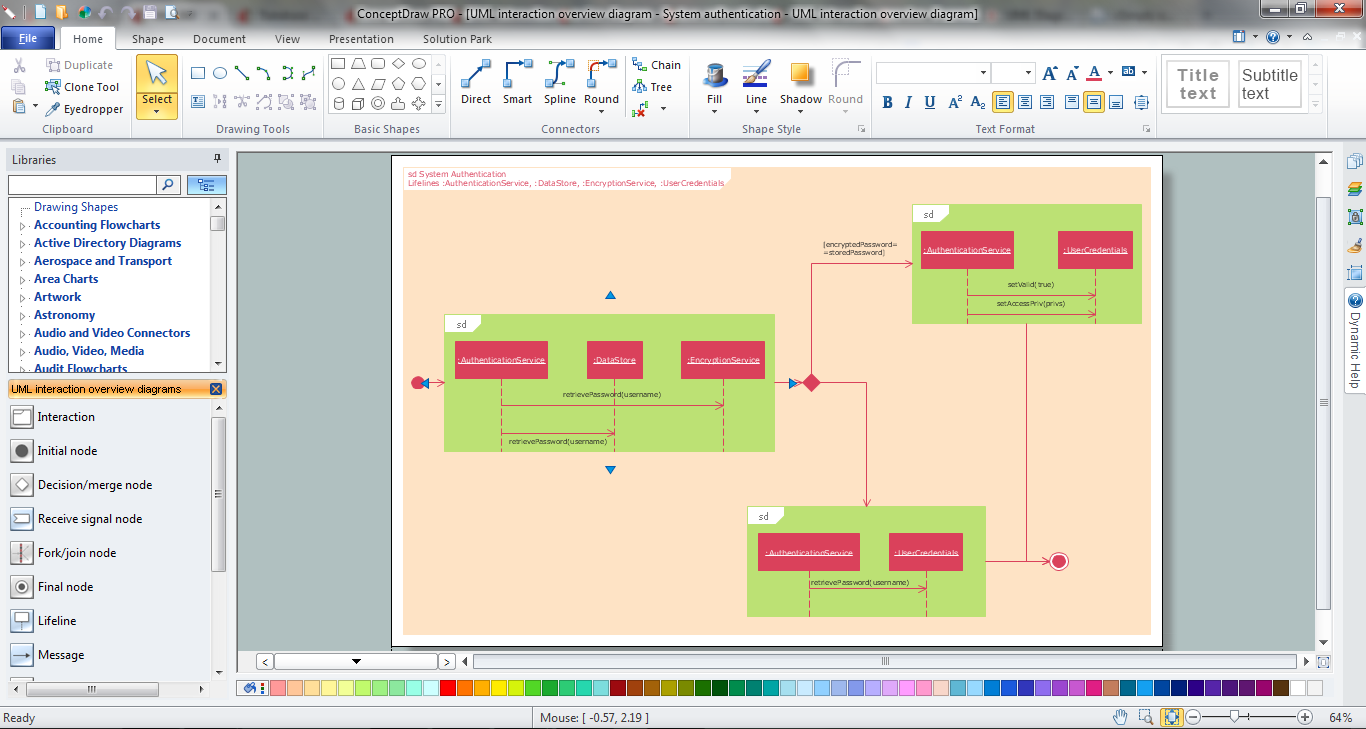Pick the red swatch from the color bar

pos(447,689)
